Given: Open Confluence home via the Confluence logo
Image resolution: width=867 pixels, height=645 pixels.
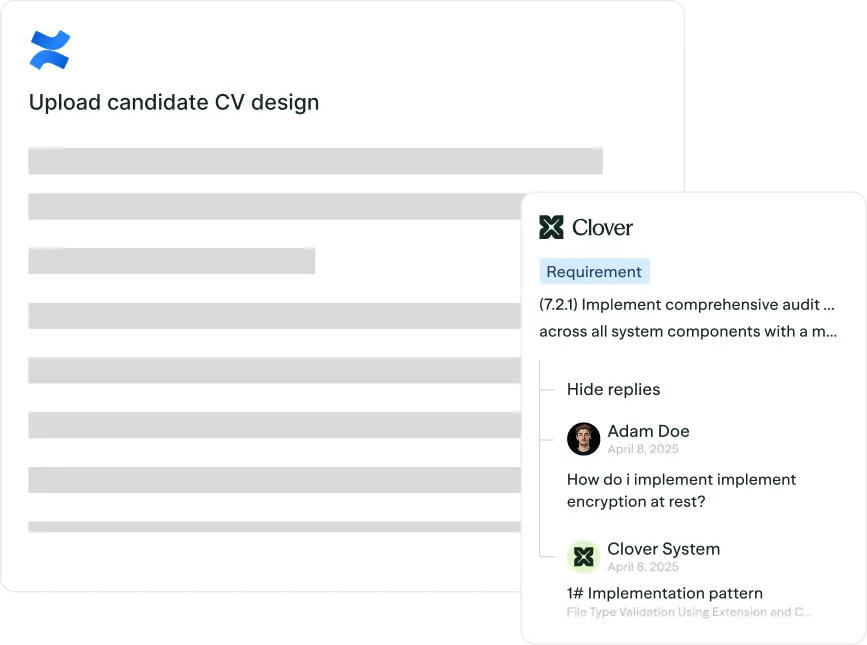Looking at the screenshot, I should (x=50, y=48).
